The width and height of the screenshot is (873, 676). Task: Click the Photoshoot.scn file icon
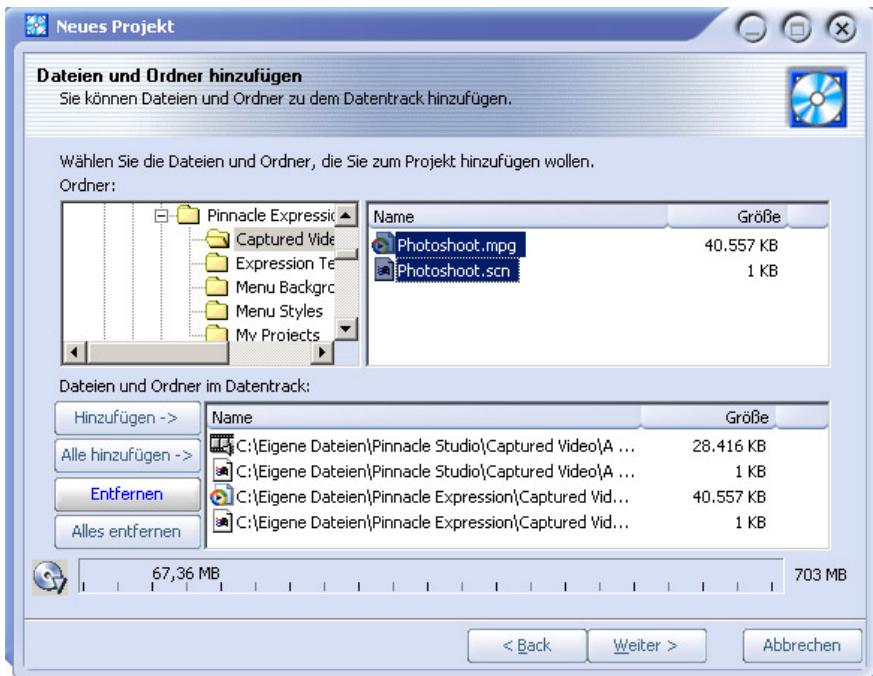coord(384,270)
